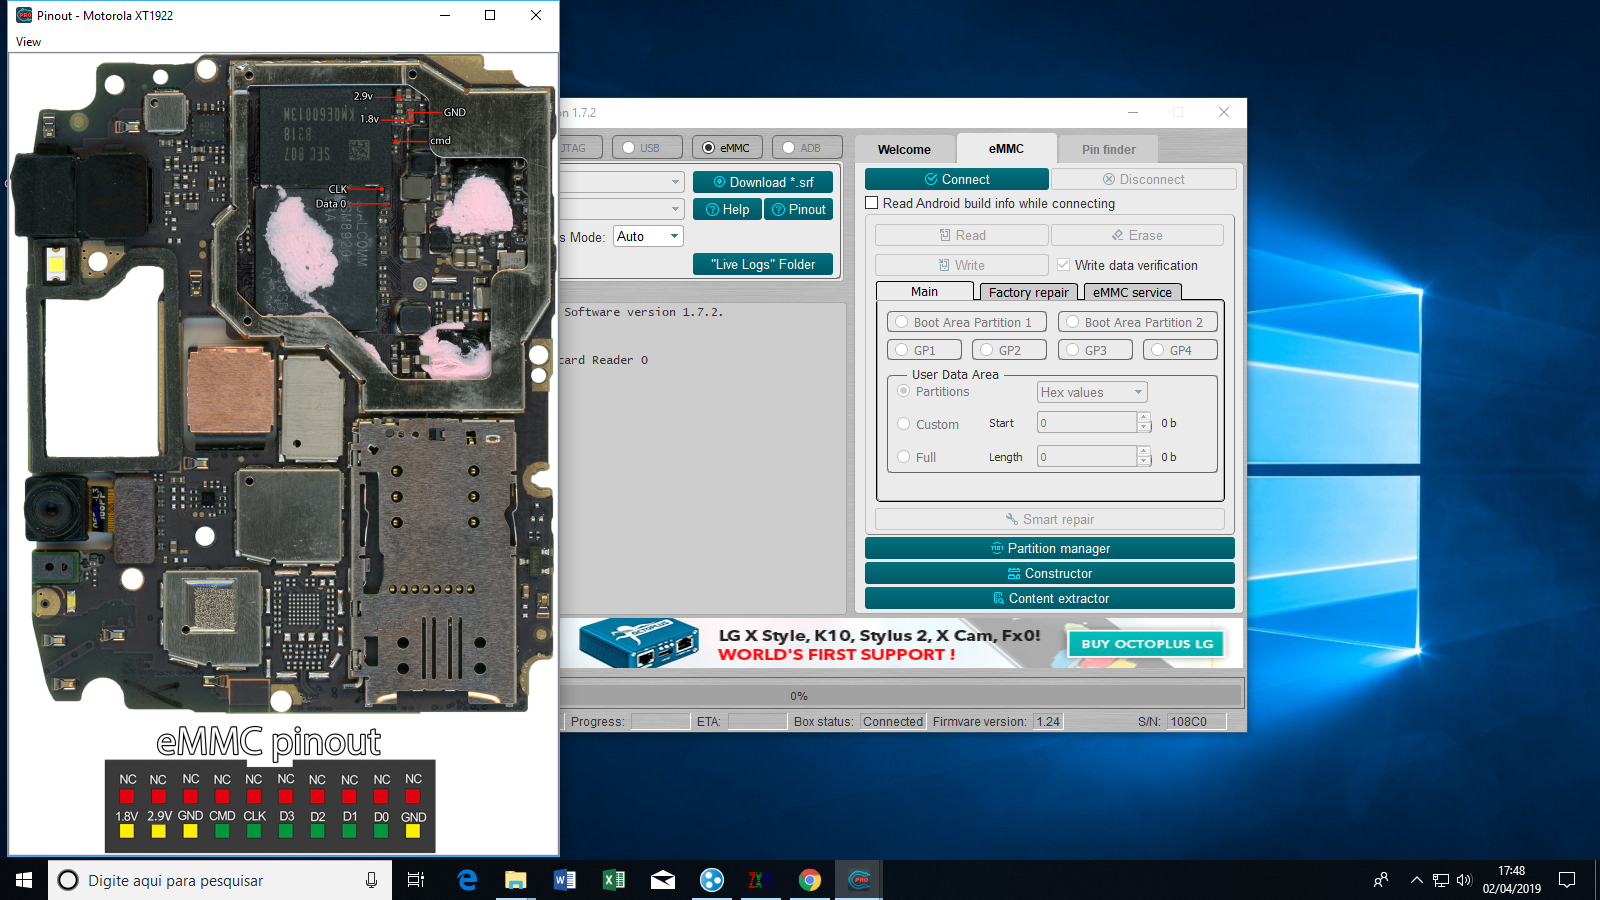
Task: Open the Mail app taskbar icon
Action: pos(662,880)
